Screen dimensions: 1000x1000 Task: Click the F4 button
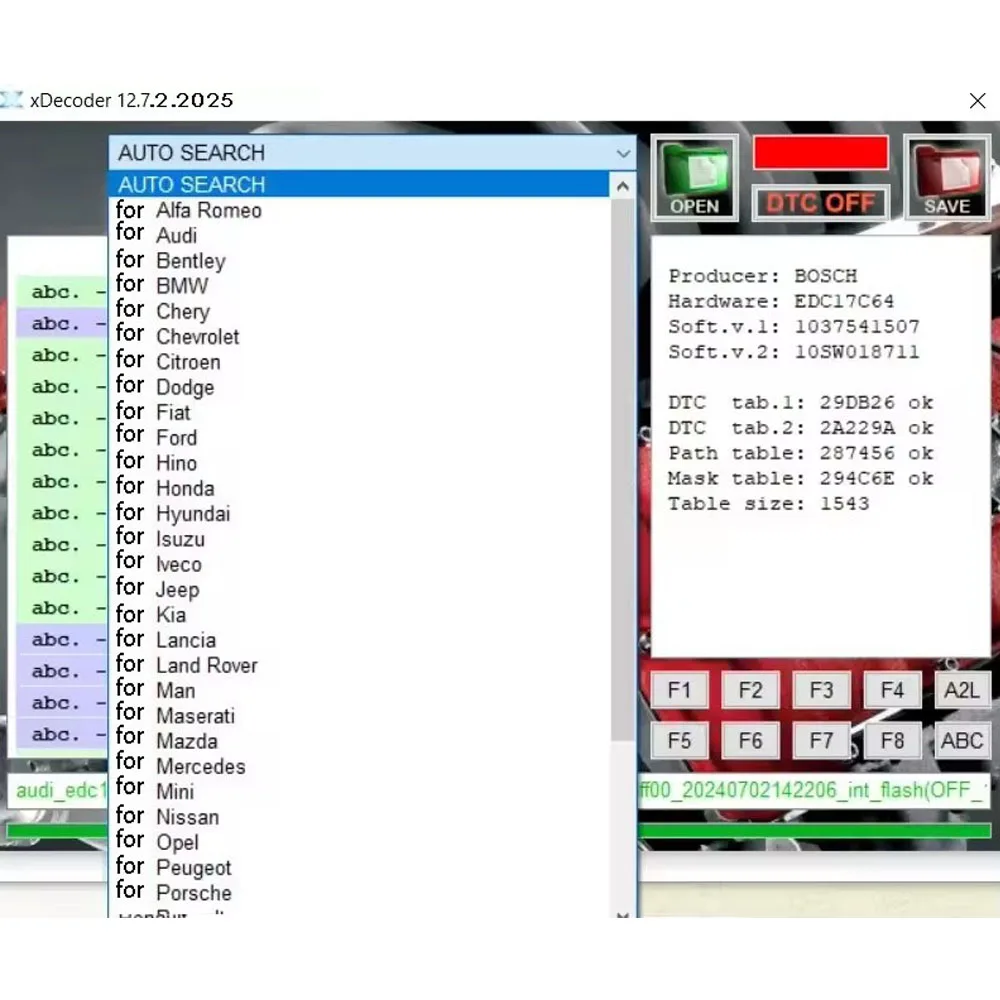(x=892, y=690)
